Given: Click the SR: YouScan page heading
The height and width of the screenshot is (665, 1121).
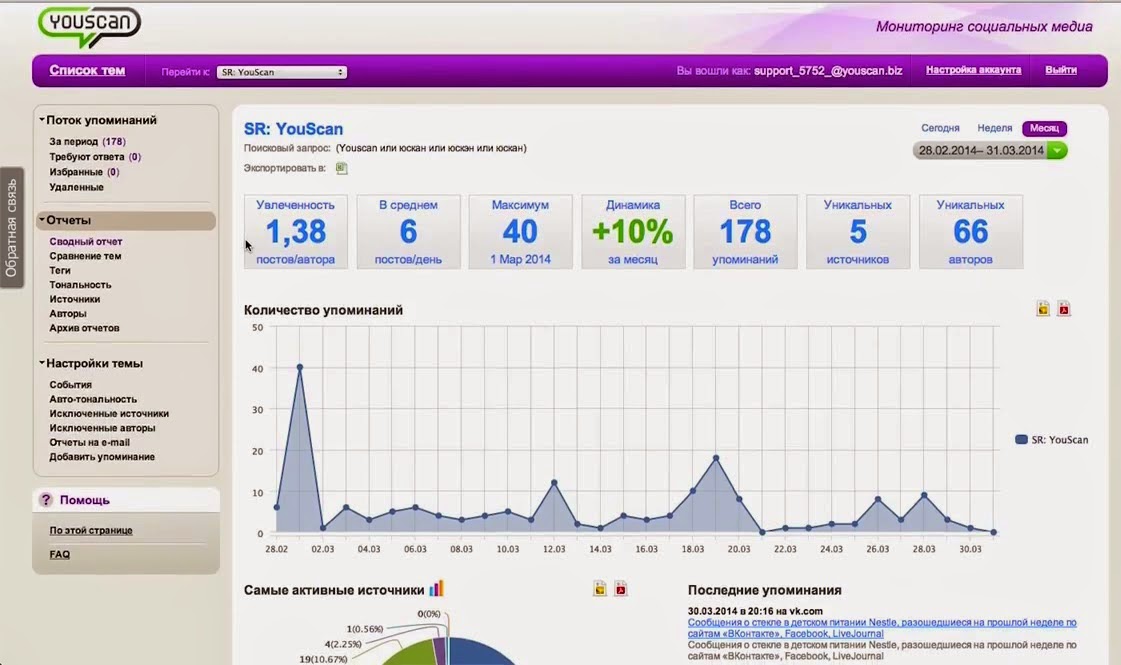Looking at the screenshot, I should point(293,129).
